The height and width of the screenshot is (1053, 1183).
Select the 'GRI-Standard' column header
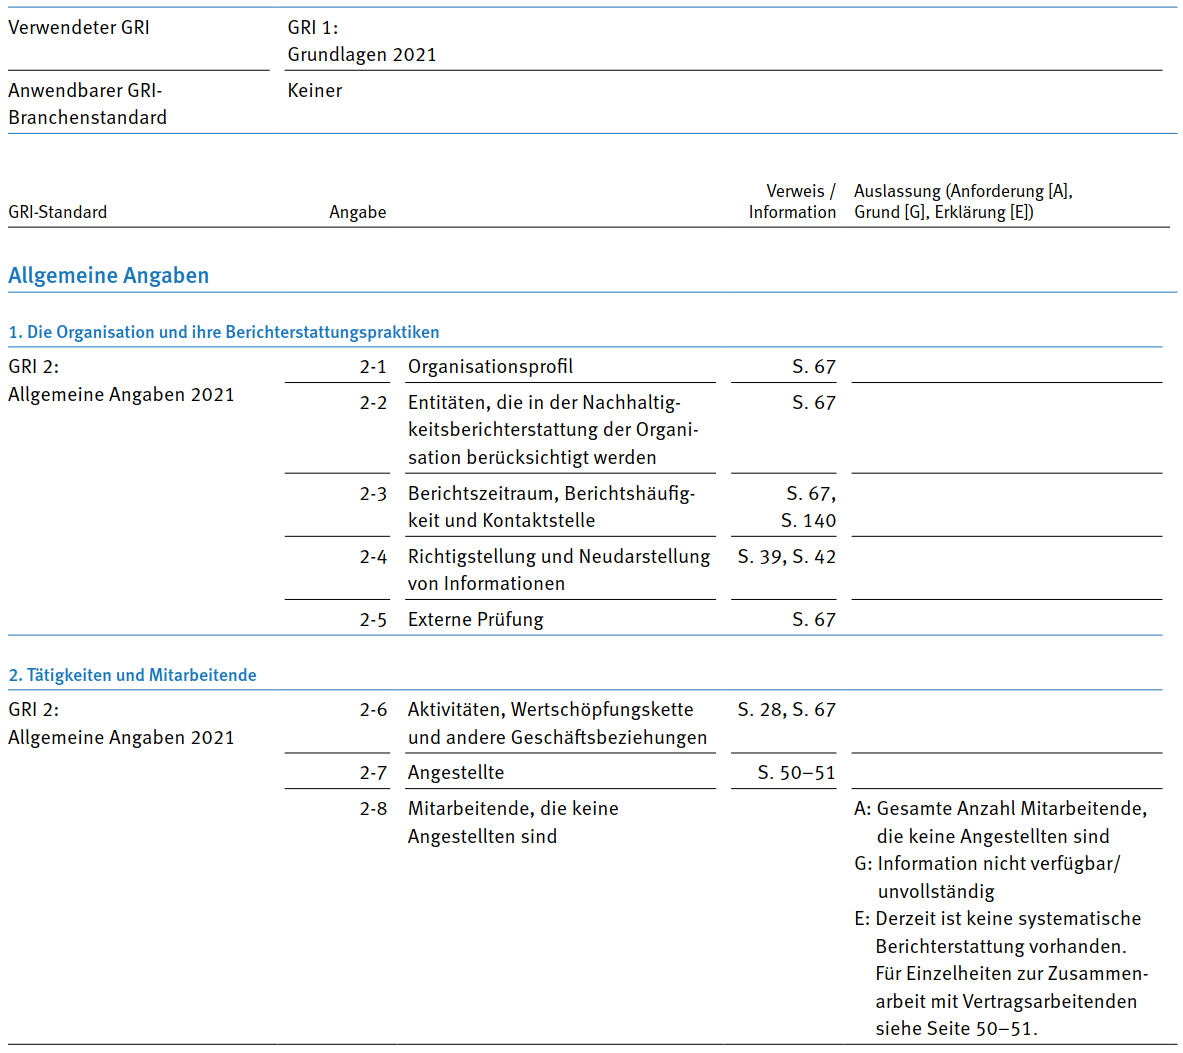(x=57, y=212)
